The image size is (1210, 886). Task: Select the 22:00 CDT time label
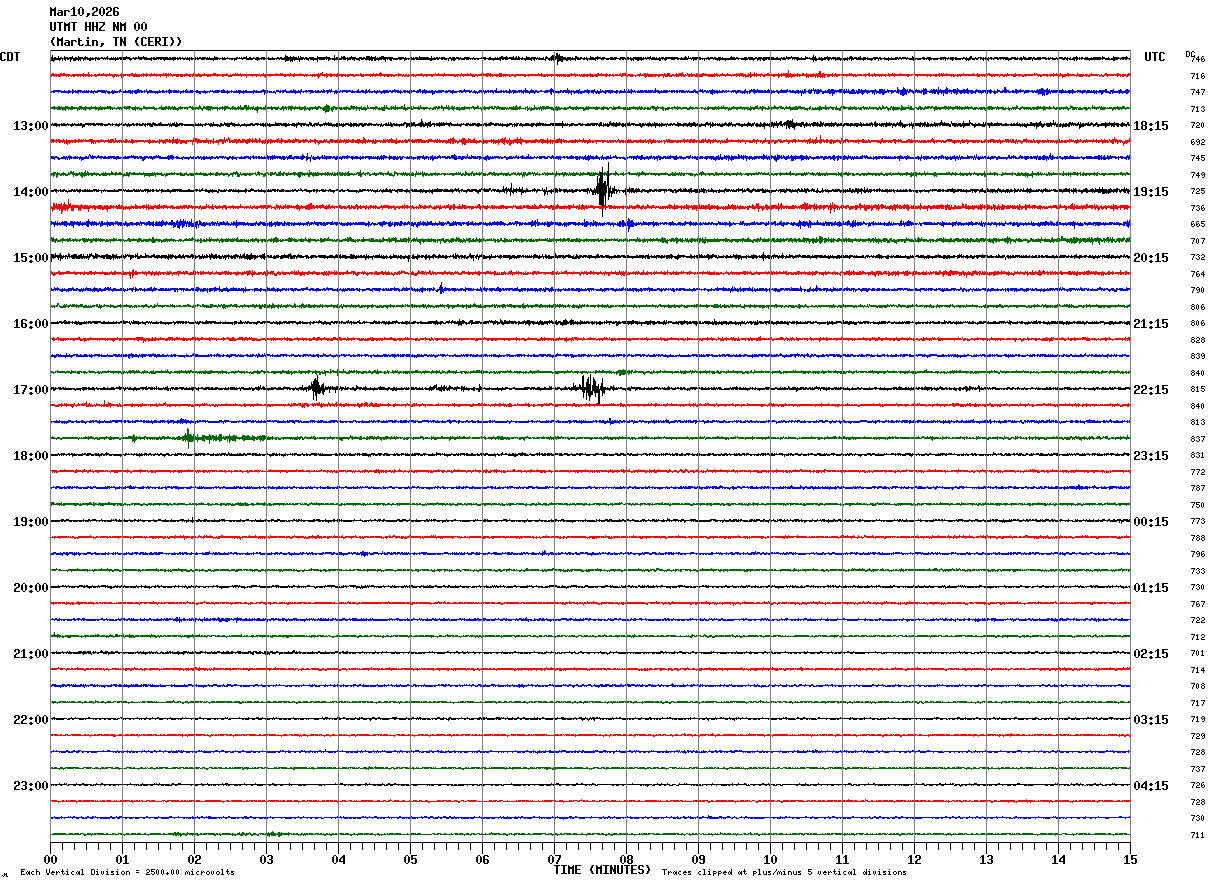(31, 720)
